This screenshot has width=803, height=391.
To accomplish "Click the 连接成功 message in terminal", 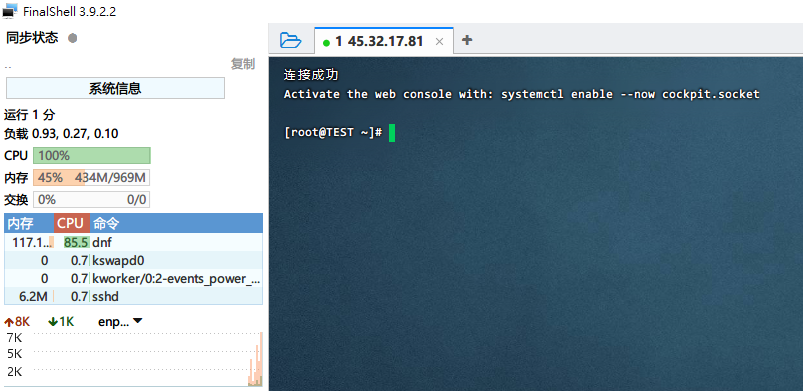I will coord(311,75).
